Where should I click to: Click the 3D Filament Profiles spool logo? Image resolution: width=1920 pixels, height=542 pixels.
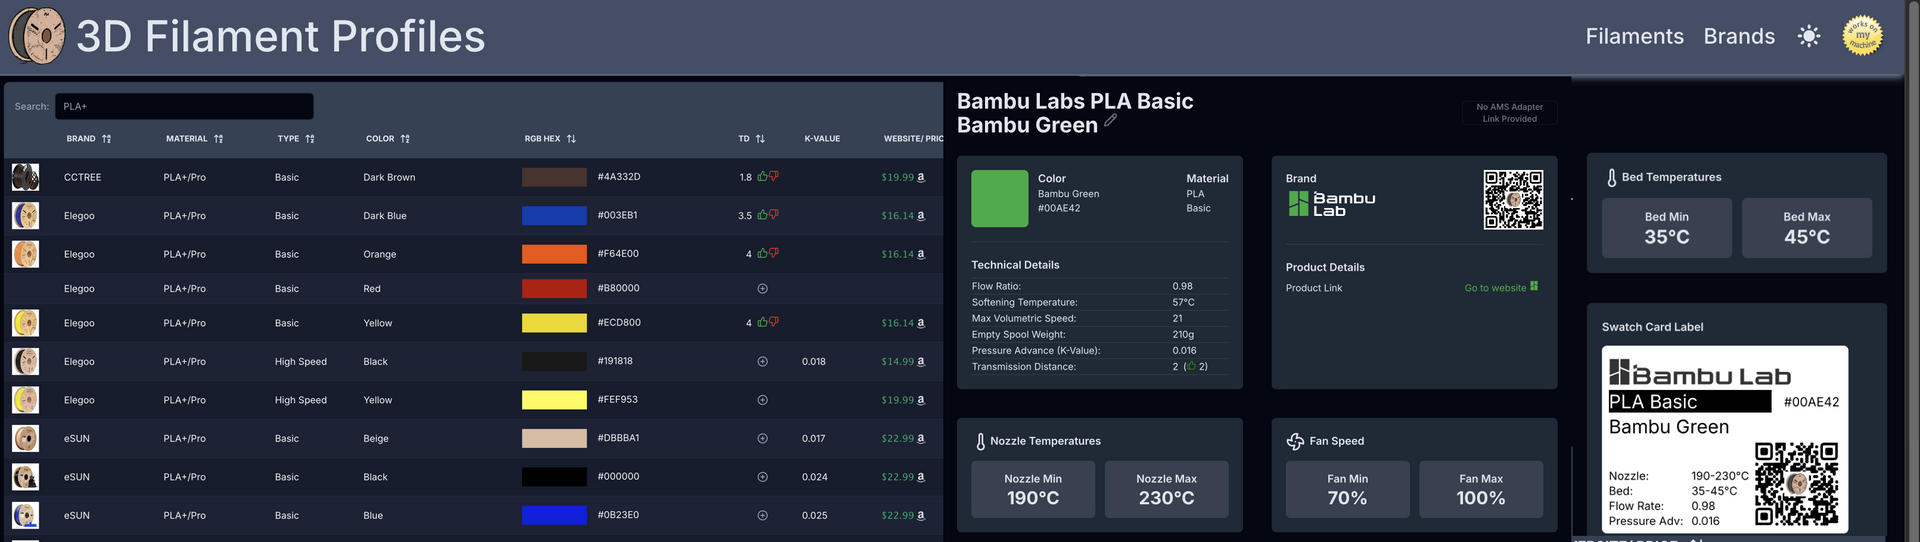pos(37,36)
